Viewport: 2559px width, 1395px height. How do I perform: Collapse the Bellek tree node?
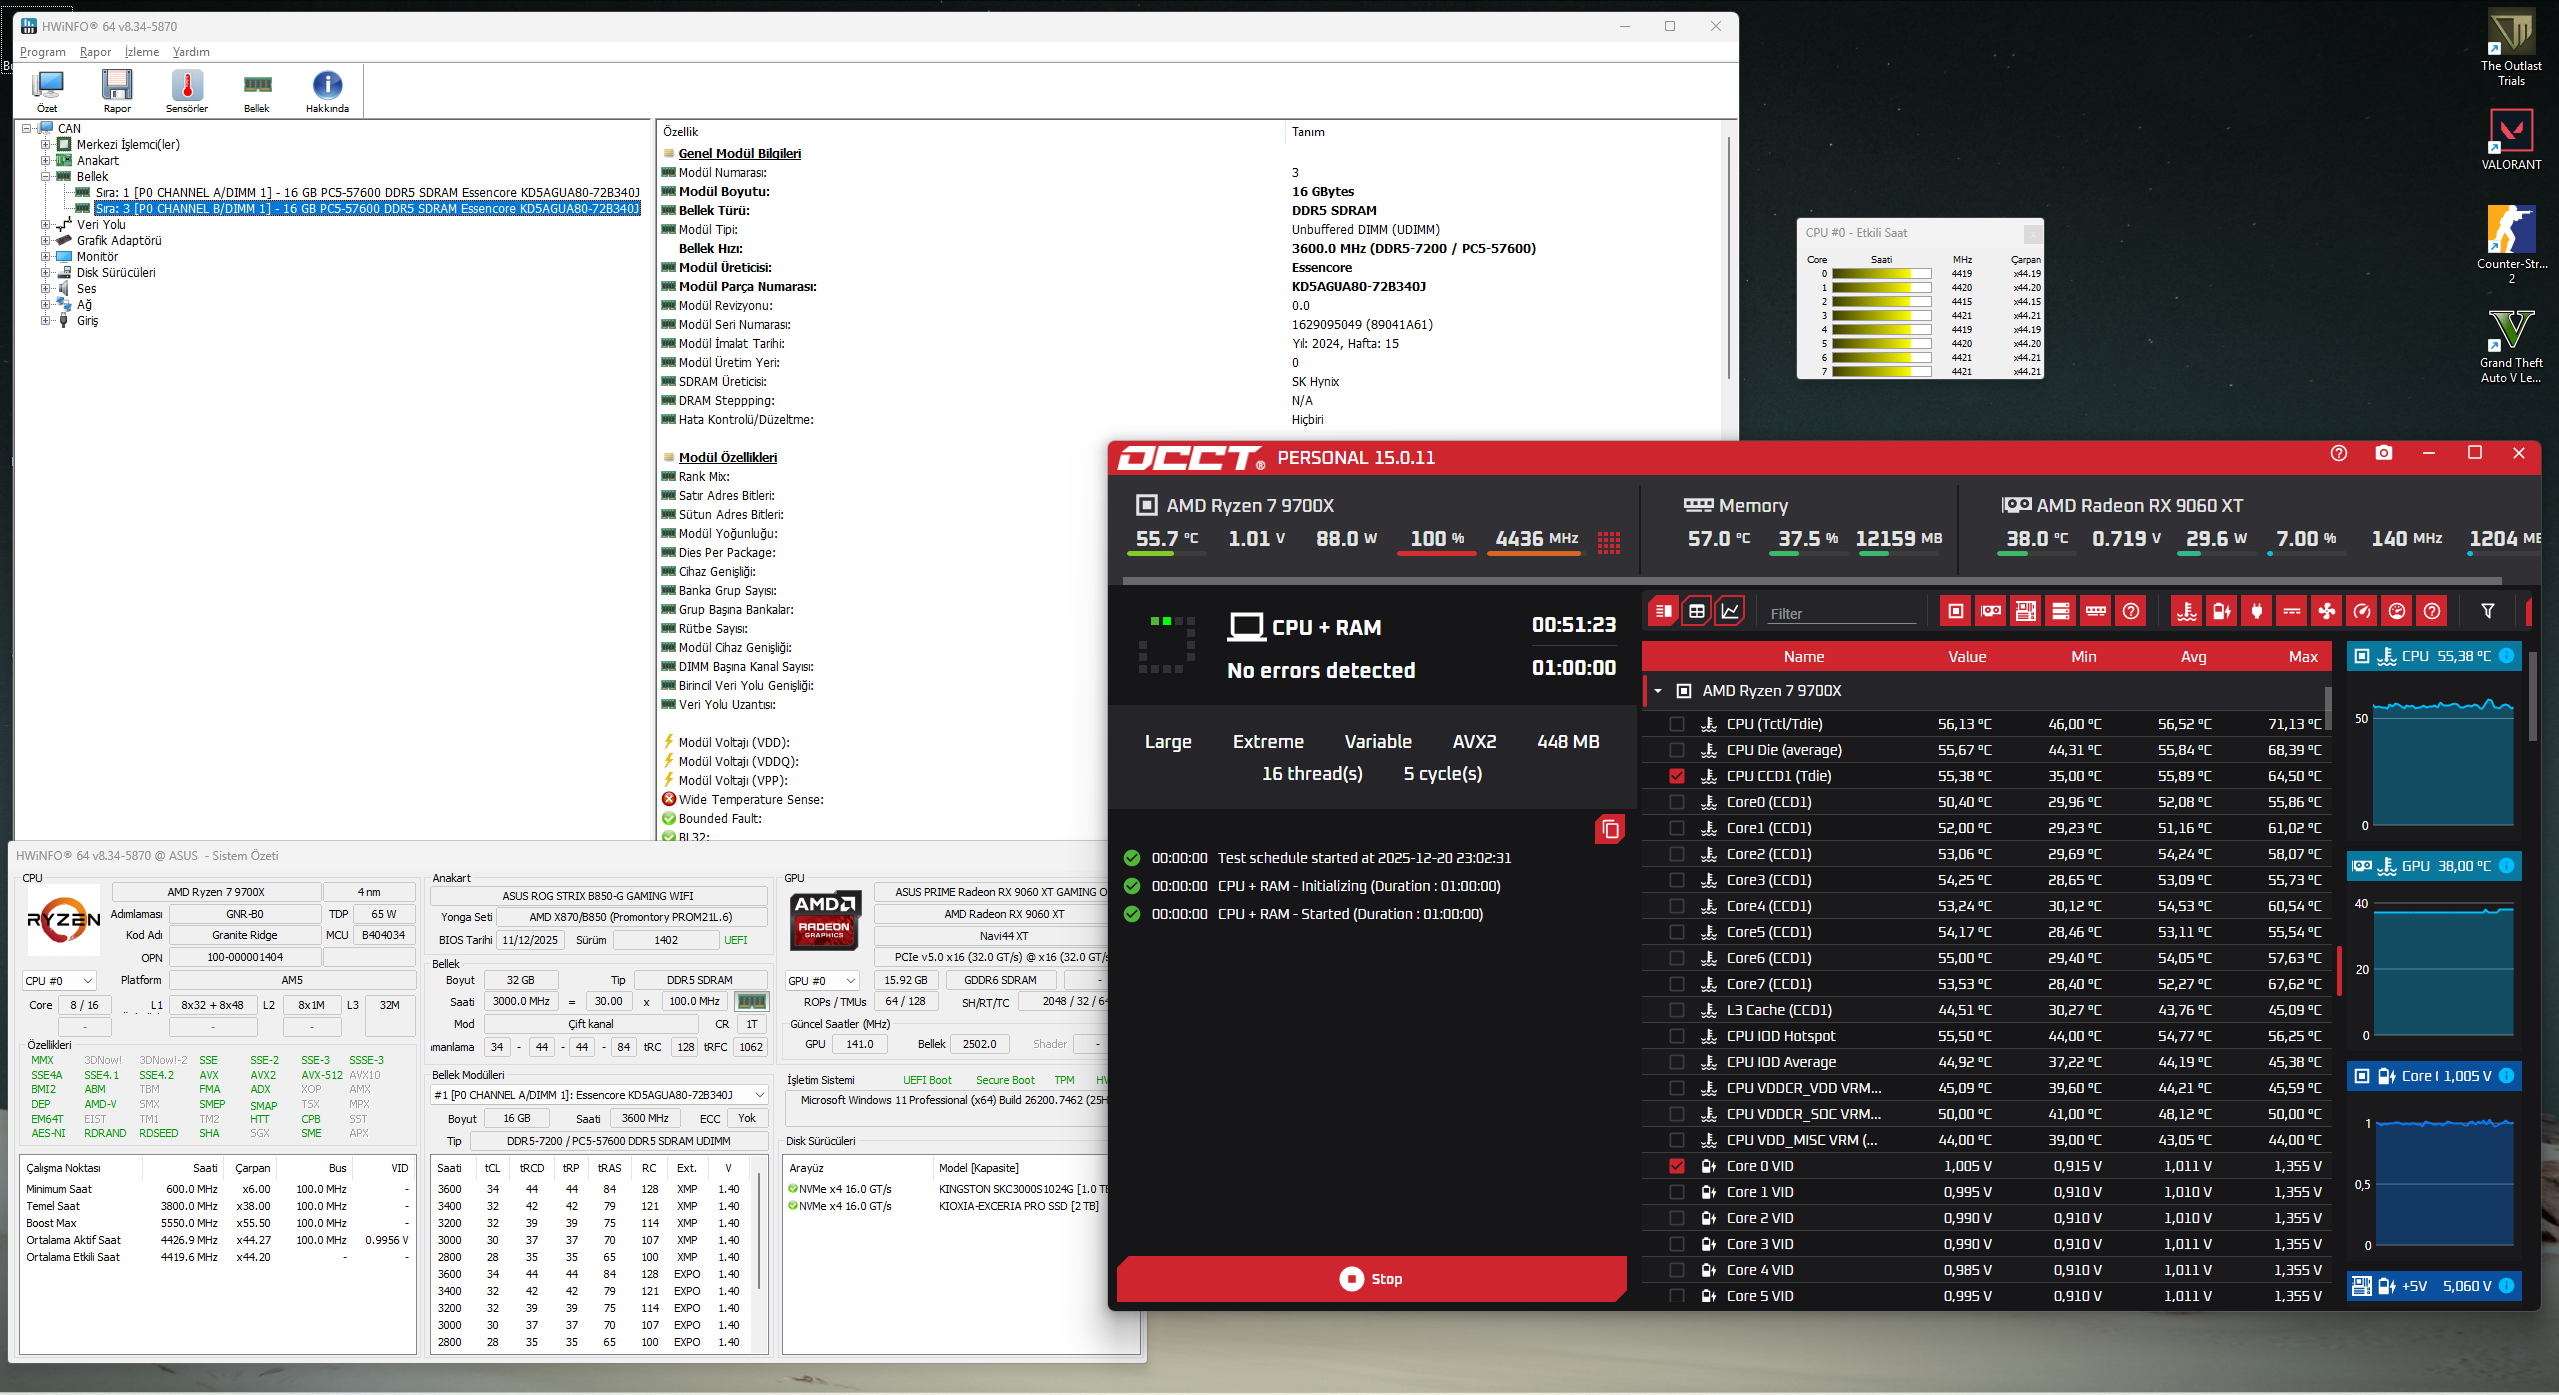click(x=45, y=177)
